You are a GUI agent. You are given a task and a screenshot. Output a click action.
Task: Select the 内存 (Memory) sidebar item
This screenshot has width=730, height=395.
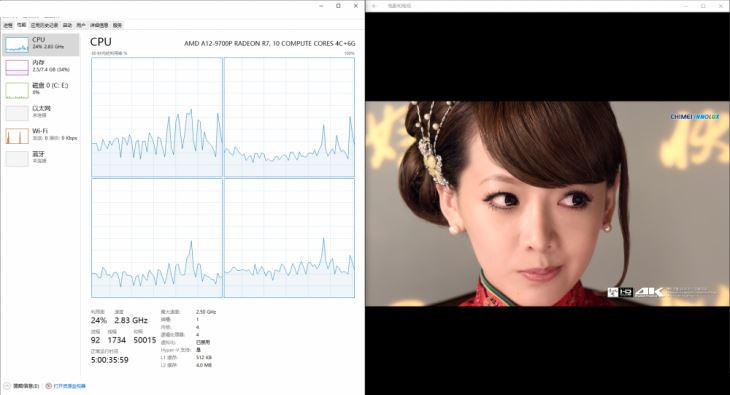(41, 67)
